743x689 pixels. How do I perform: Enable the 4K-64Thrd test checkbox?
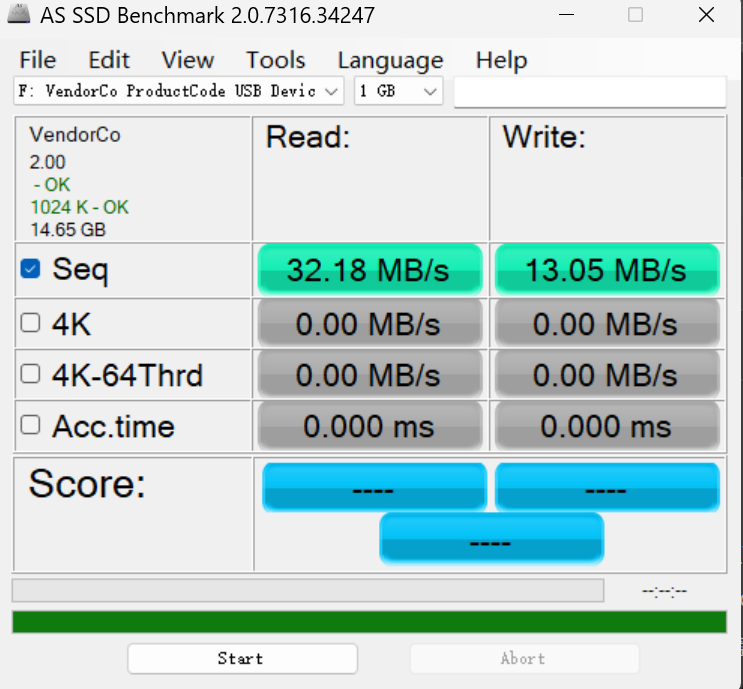coord(30,374)
